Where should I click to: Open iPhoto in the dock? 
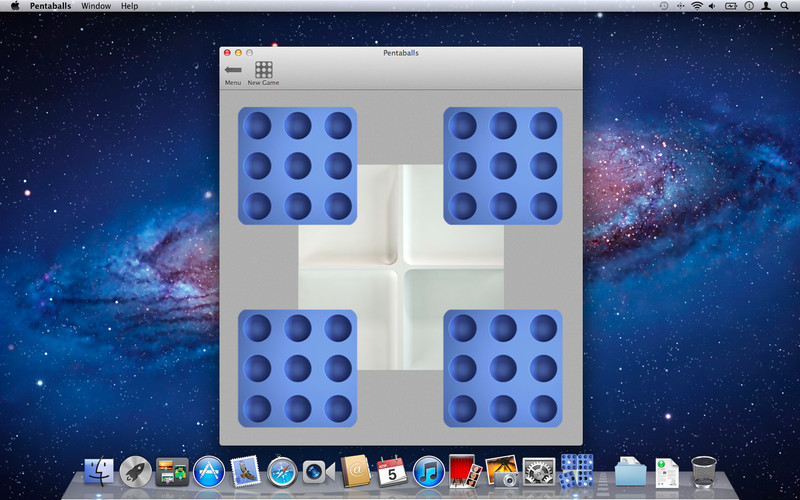point(502,471)
